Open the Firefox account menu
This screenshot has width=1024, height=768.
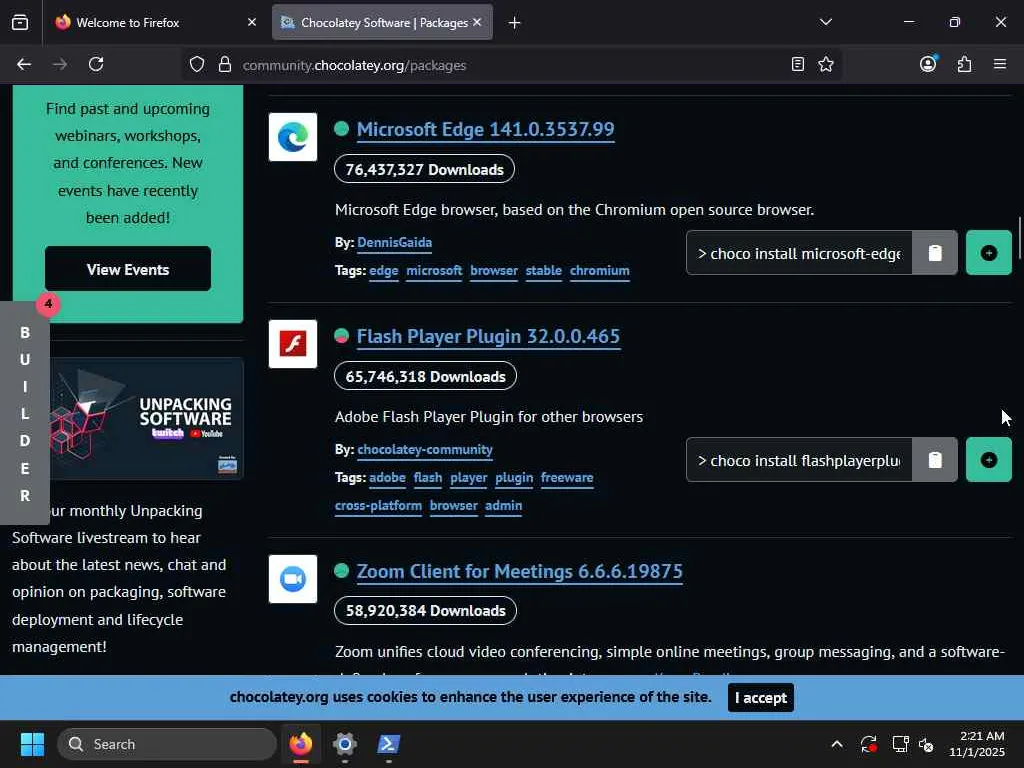(x=928, y=64)
